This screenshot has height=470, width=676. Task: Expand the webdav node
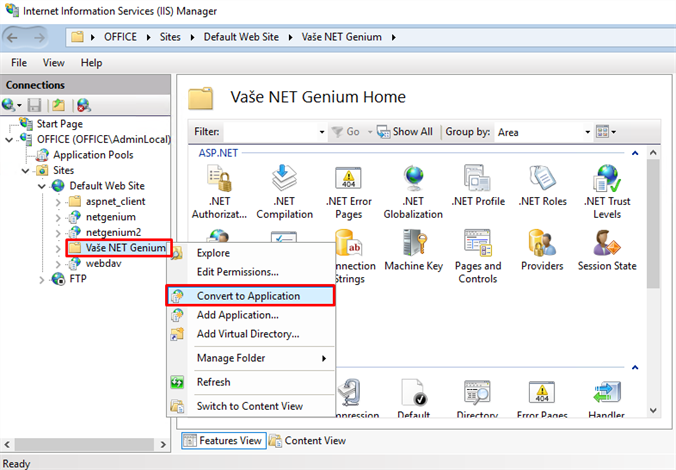[x=58, y=264]
